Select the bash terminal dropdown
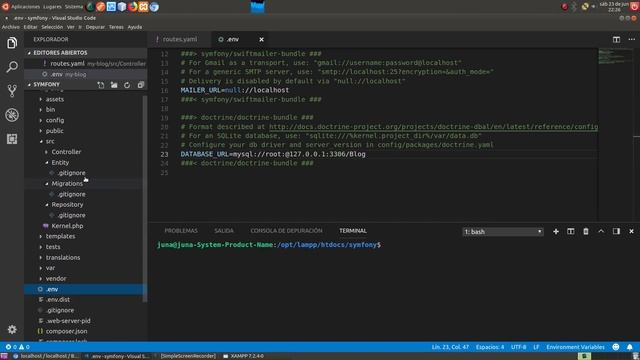 [503, 232]
